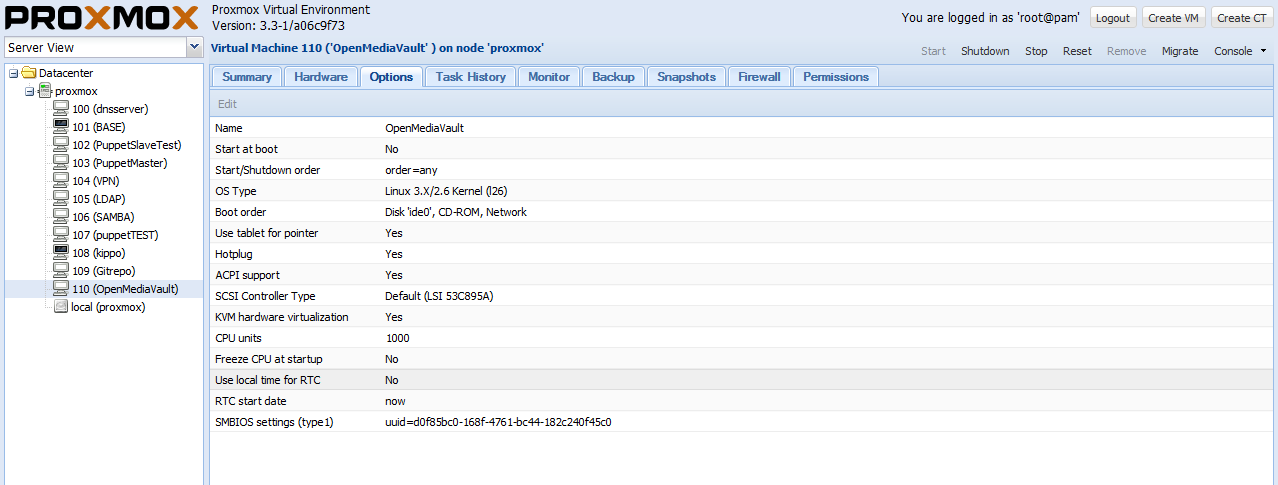1278x485 pixels.
Task: Click the VM icon beside 108 (kippo)
Action: click(x=61, y=253)
